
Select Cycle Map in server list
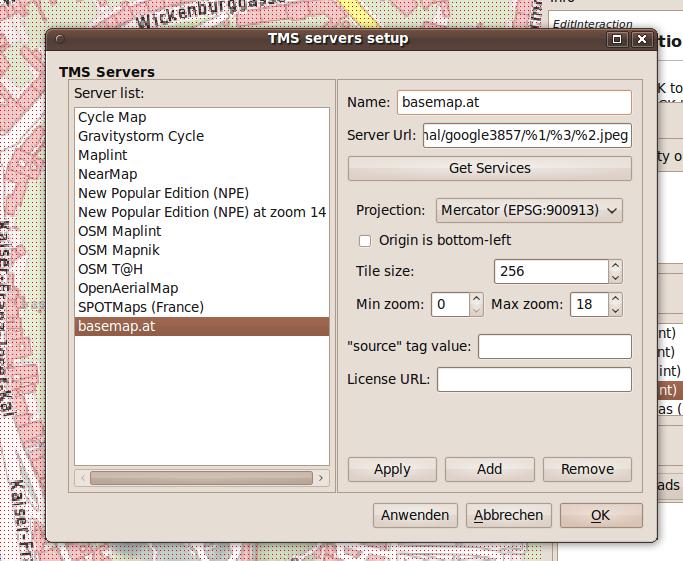[112, 117]
